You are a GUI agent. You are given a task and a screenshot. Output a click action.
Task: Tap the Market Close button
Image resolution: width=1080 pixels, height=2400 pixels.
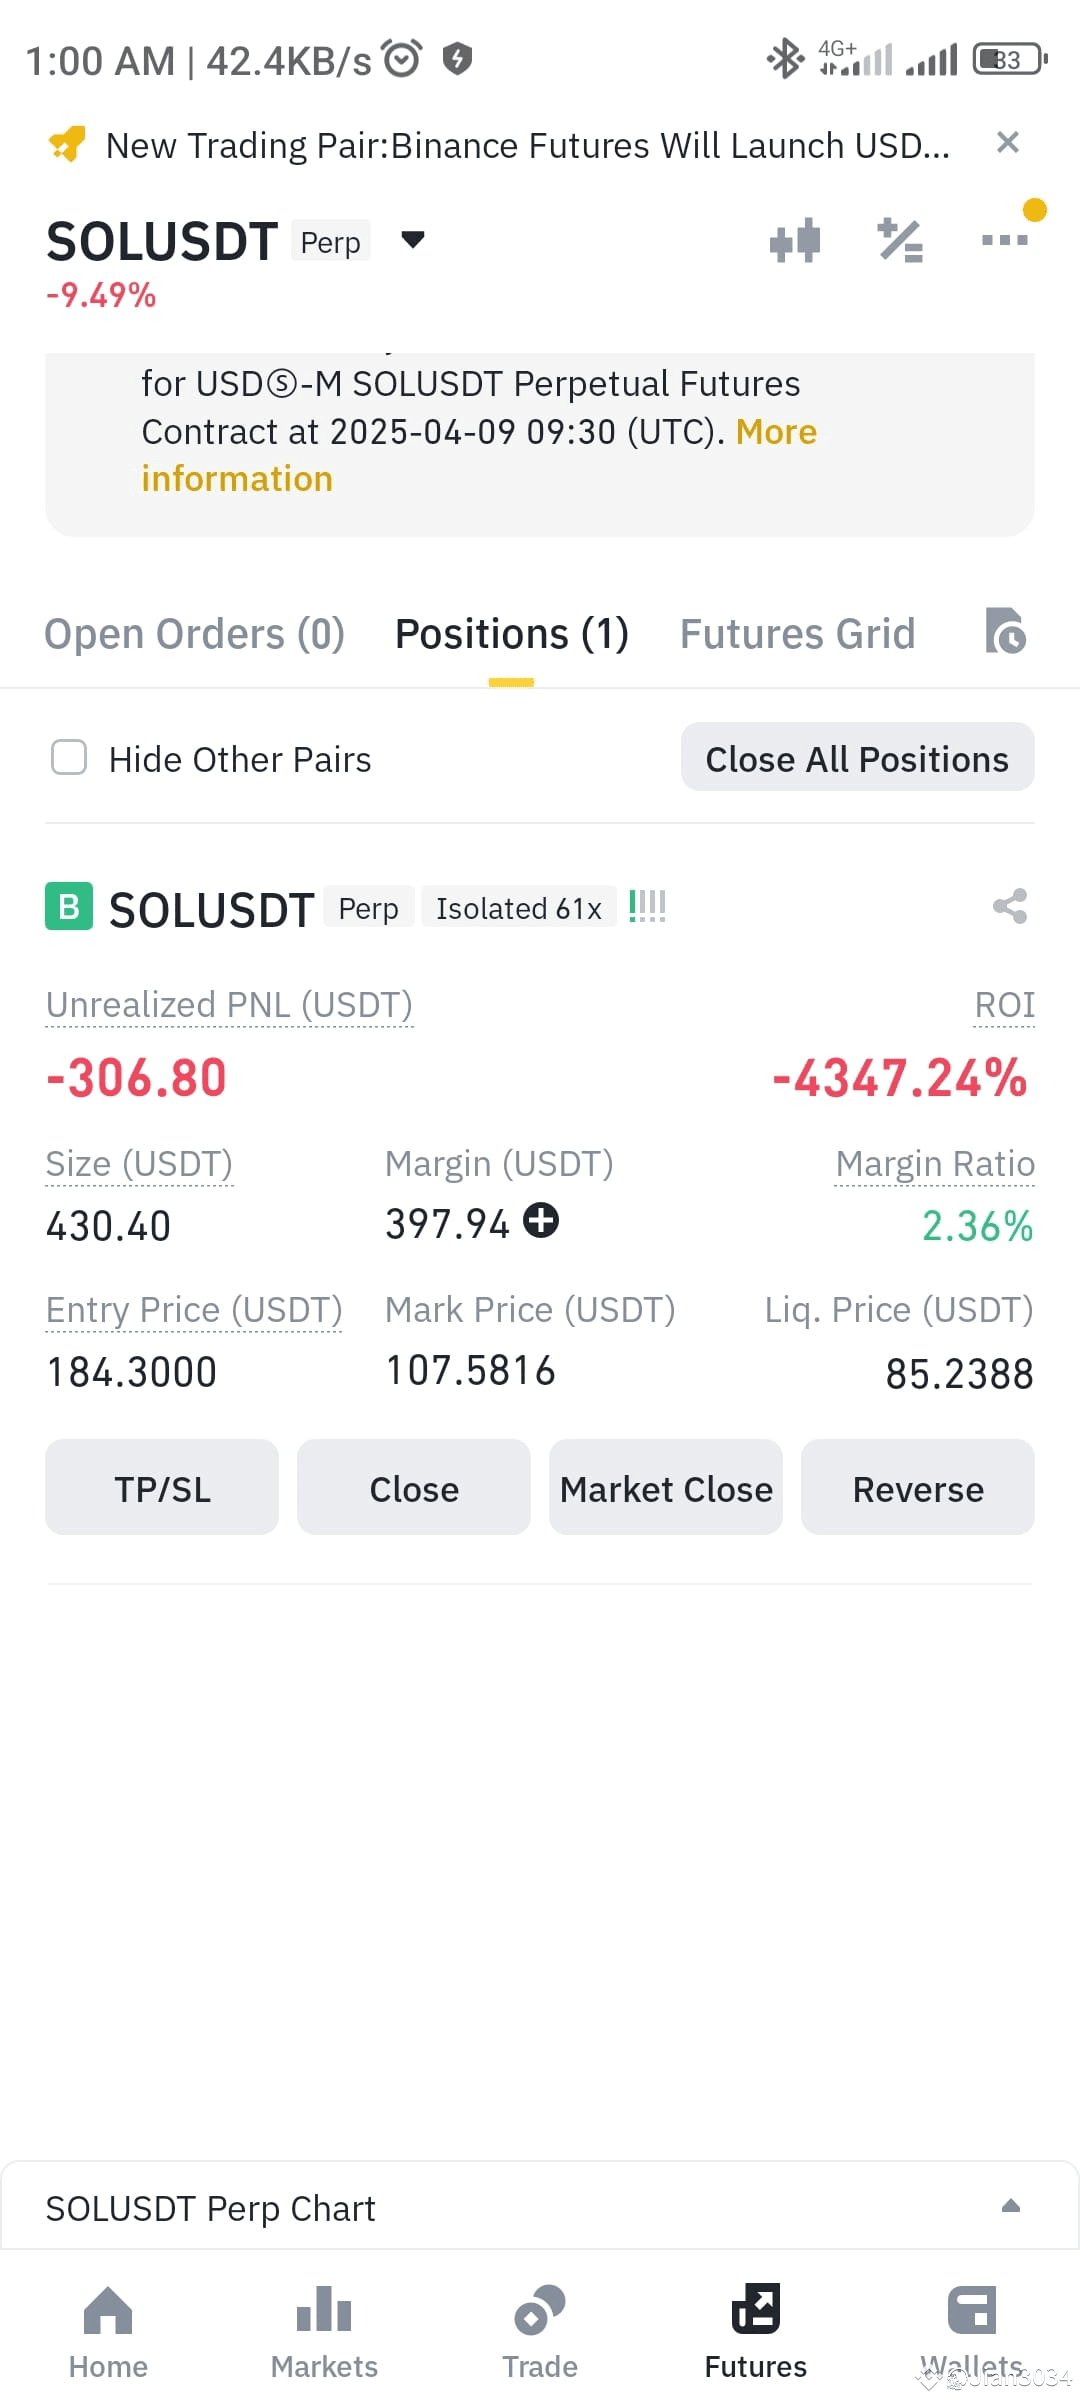click(666, 1488)
